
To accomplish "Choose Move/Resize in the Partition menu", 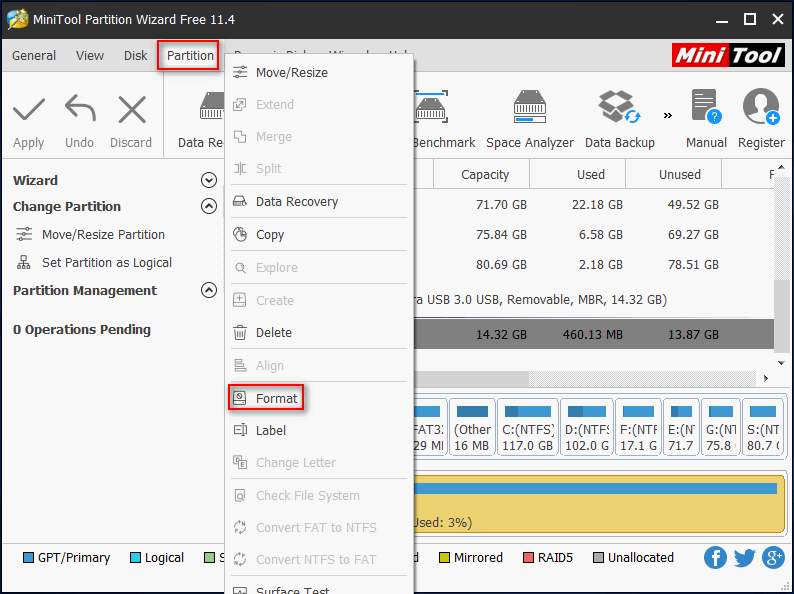I will 319,72.
